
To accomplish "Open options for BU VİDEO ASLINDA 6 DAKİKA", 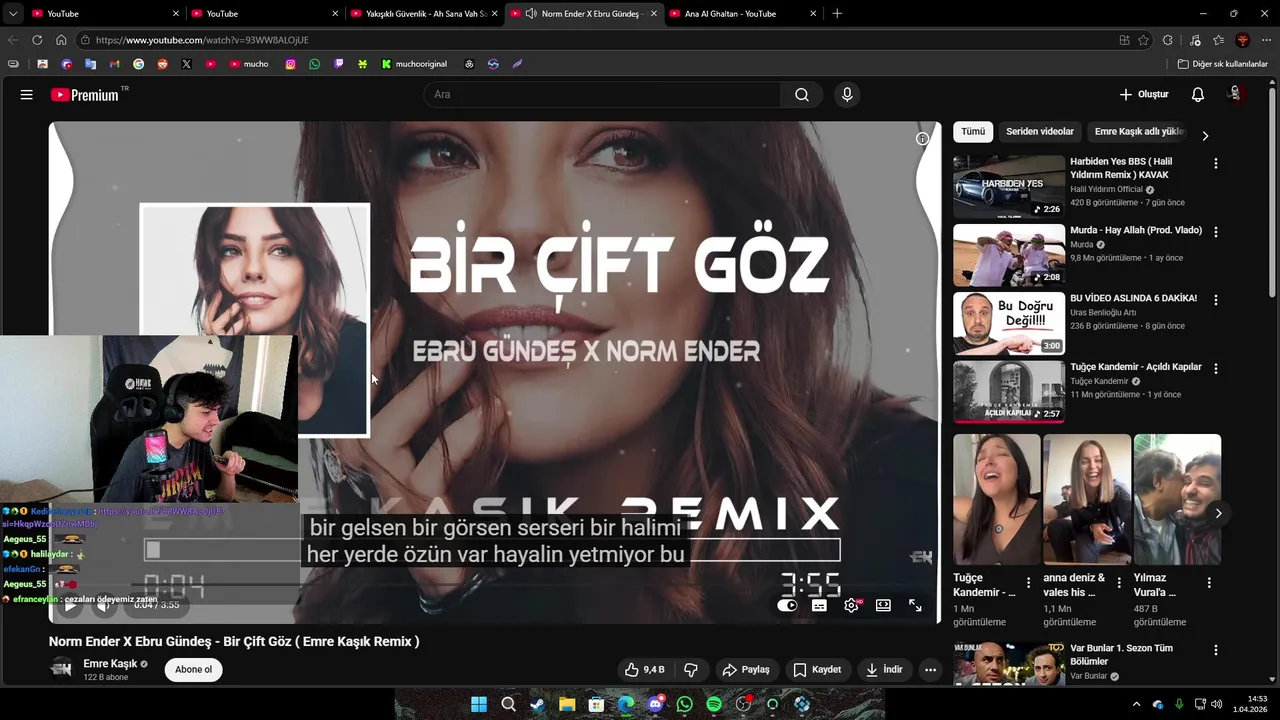I will click(1216, 300).
